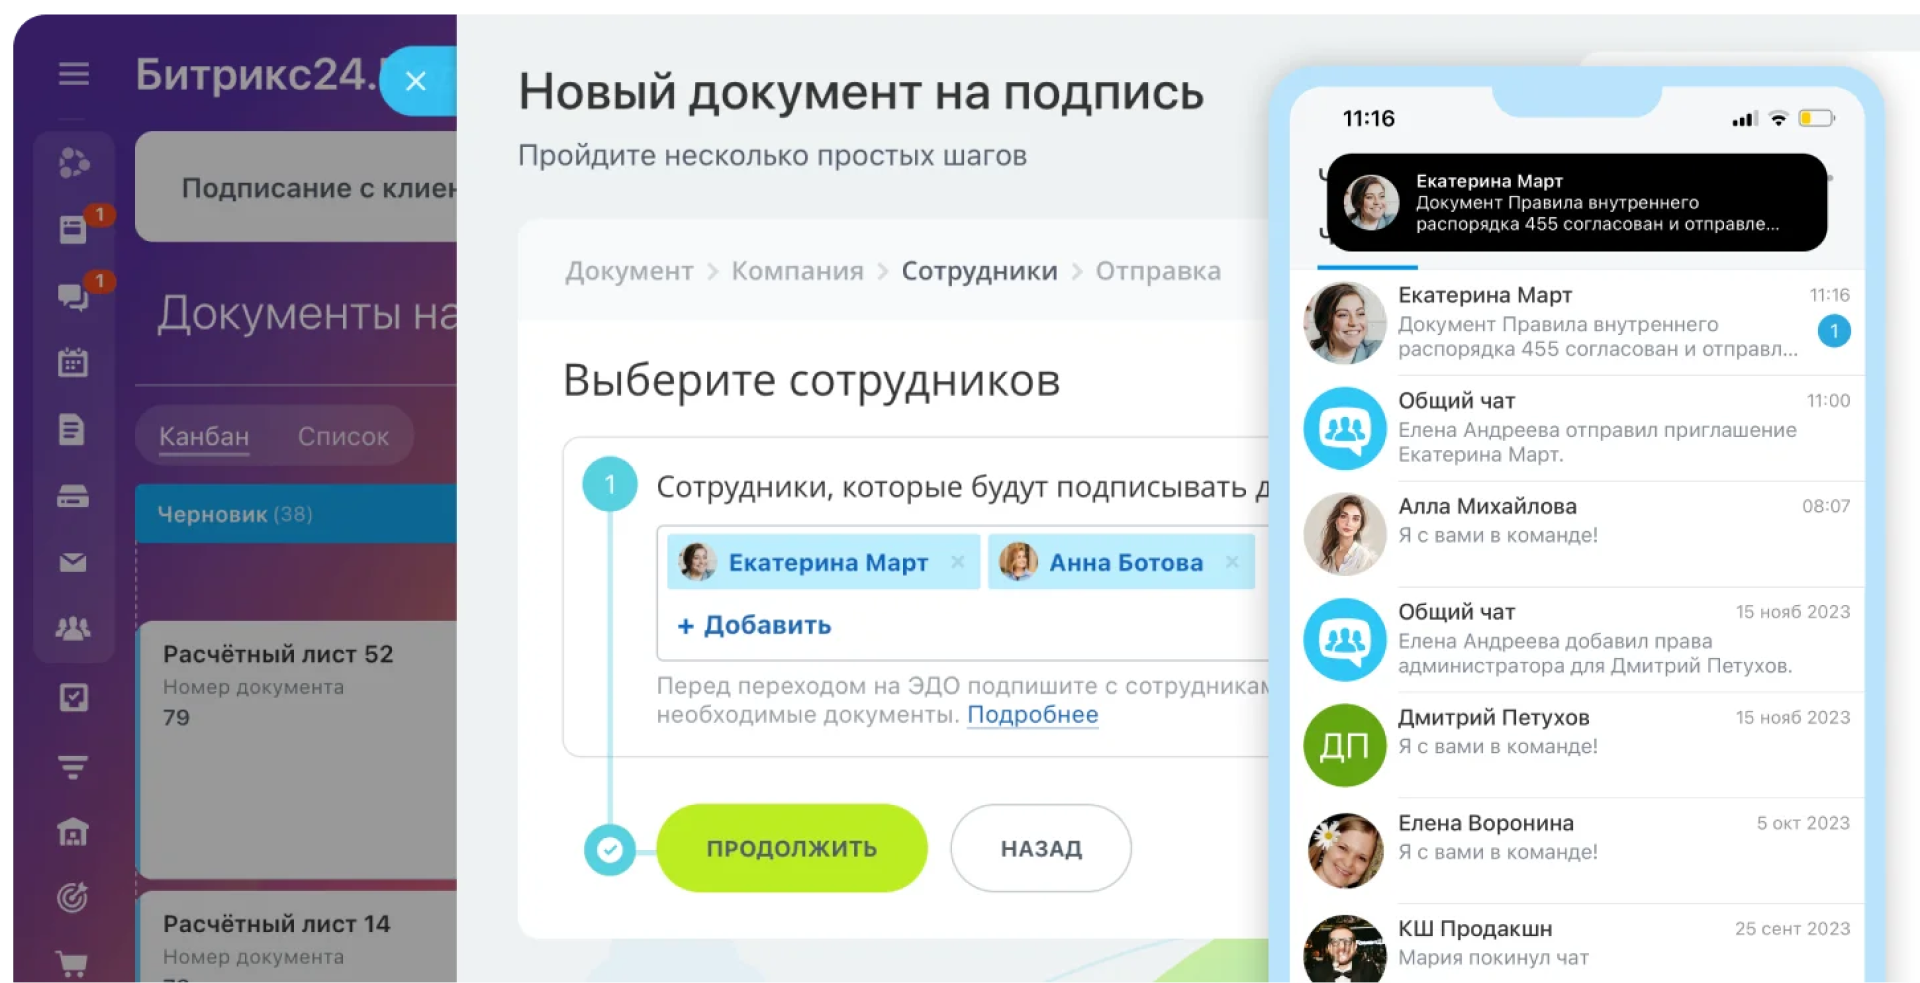The height and width of the screenshot is (983, 1920).
Task: Remove Анна Ботова from selected employees
Action: pos(1232,562)
